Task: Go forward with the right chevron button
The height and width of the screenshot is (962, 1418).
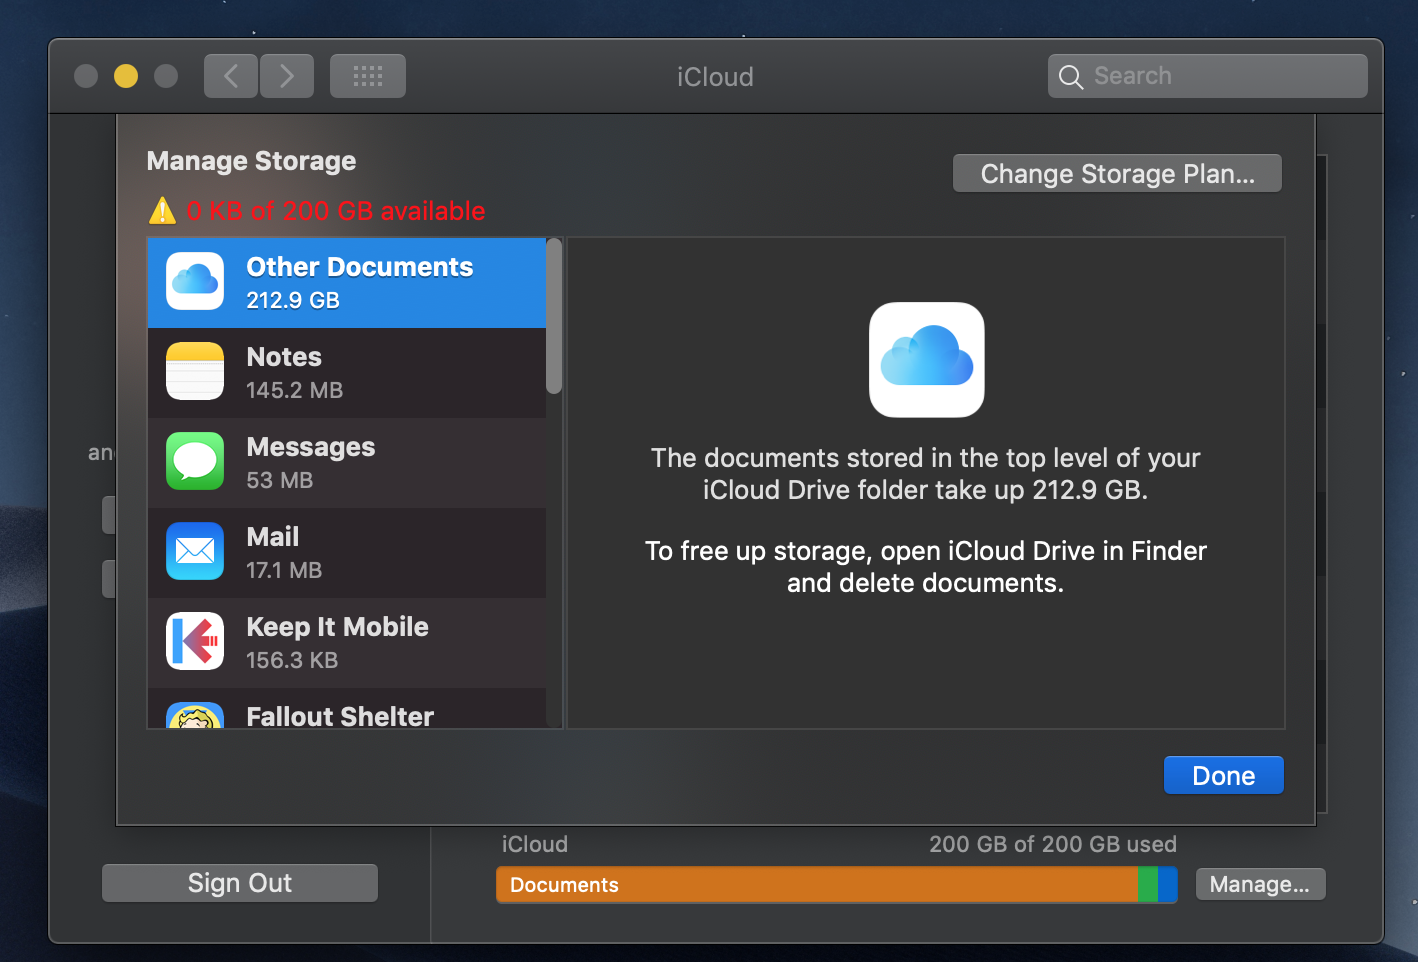Action: click(287, 76)
